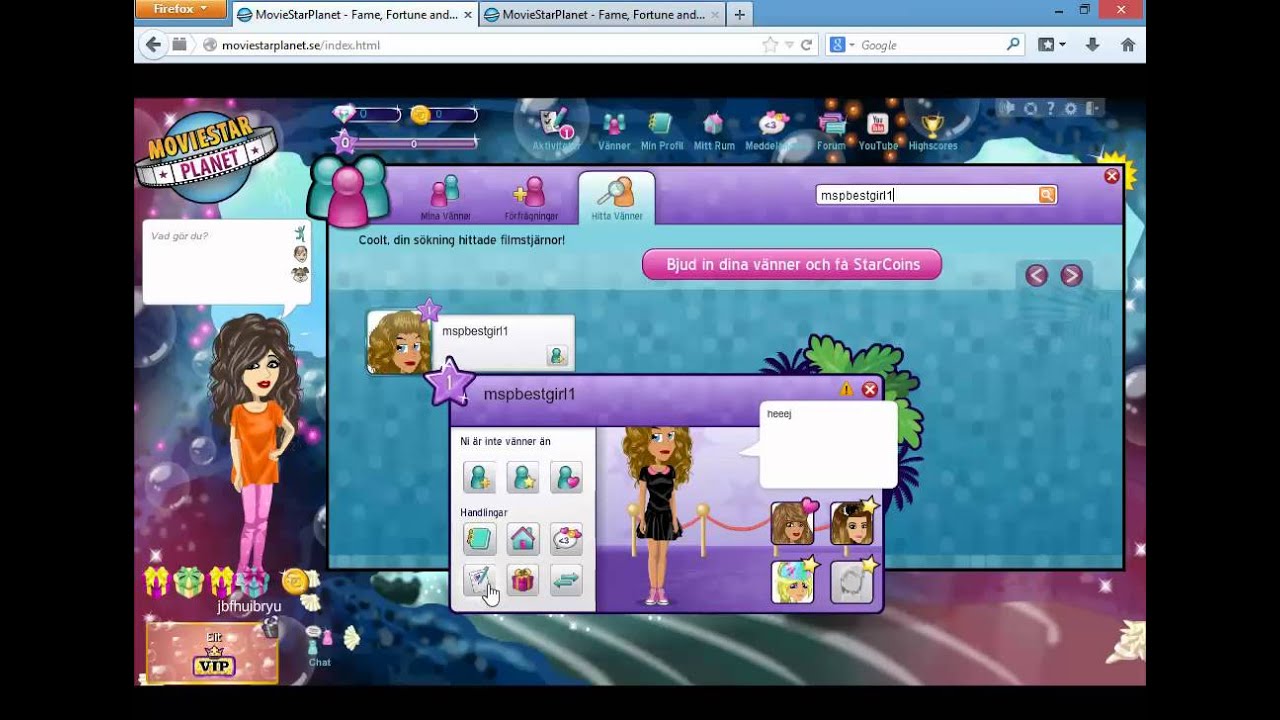Close the mspbestgirl1 profile popup
The height and width of the screenshot is (720, 1280).
point(870,390)
